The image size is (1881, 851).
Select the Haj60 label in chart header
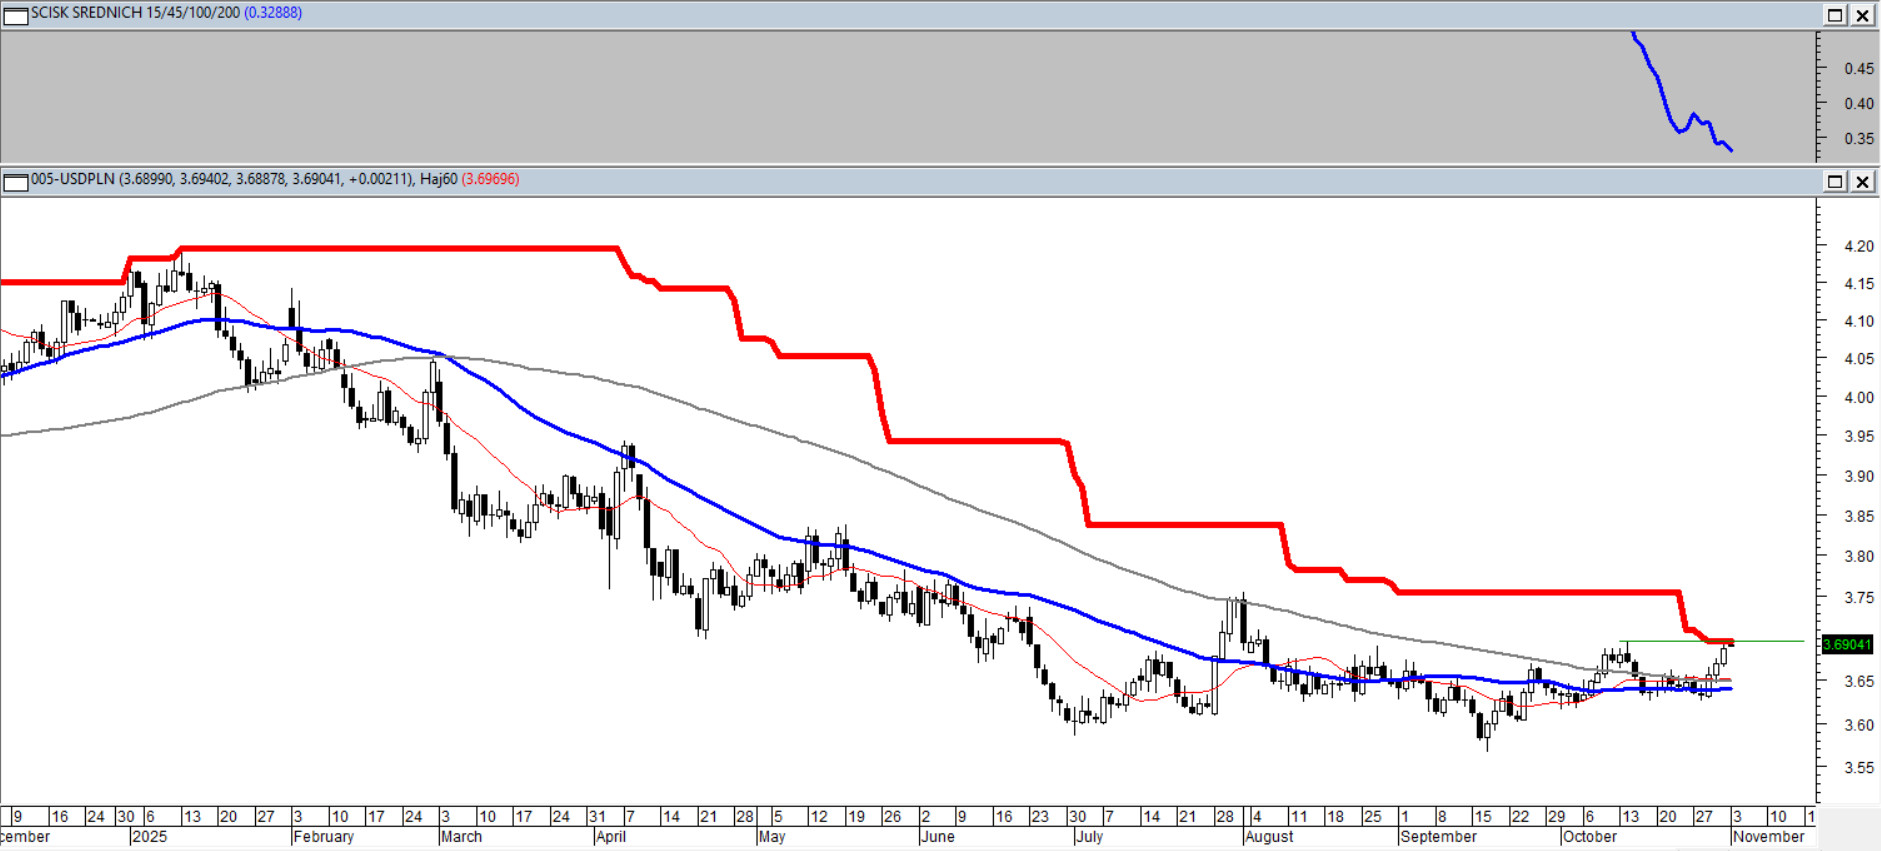point(438,179)
